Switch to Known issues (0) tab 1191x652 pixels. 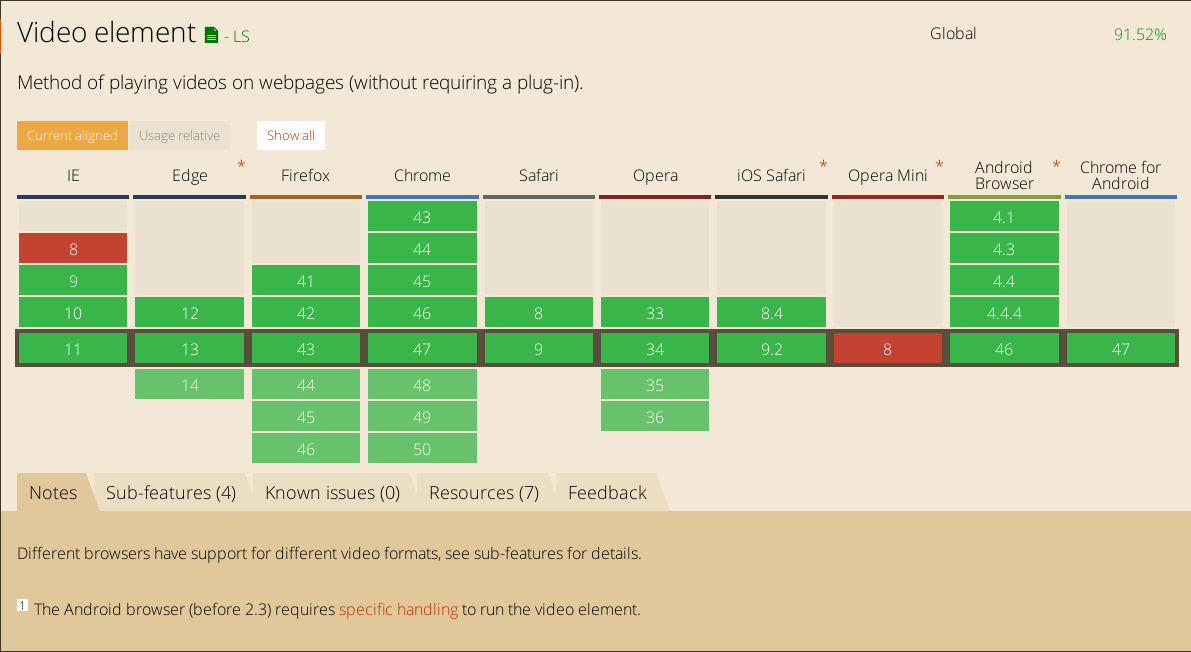click(x=332, y=493)
